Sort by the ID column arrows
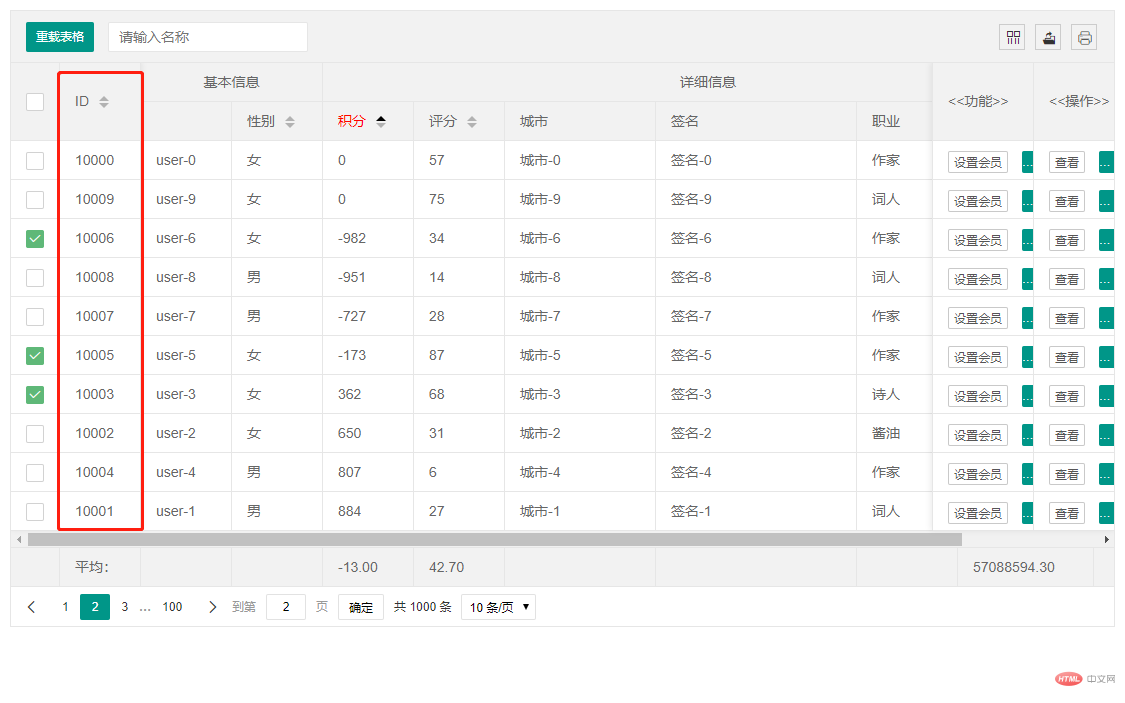 click(x=104, y=102)
